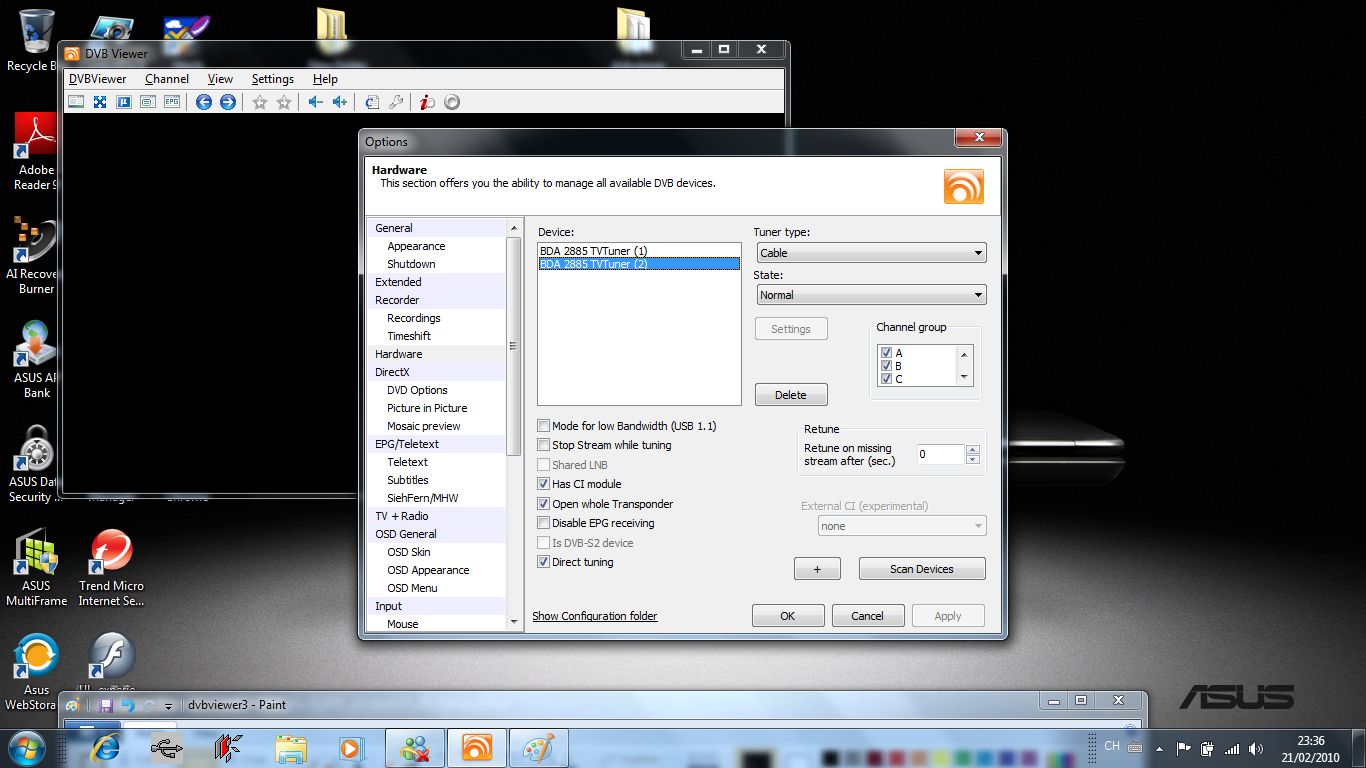The image size is (1366, 768).
Task: Click the volume speaker icon in system tray
Action: [1256, 748]
